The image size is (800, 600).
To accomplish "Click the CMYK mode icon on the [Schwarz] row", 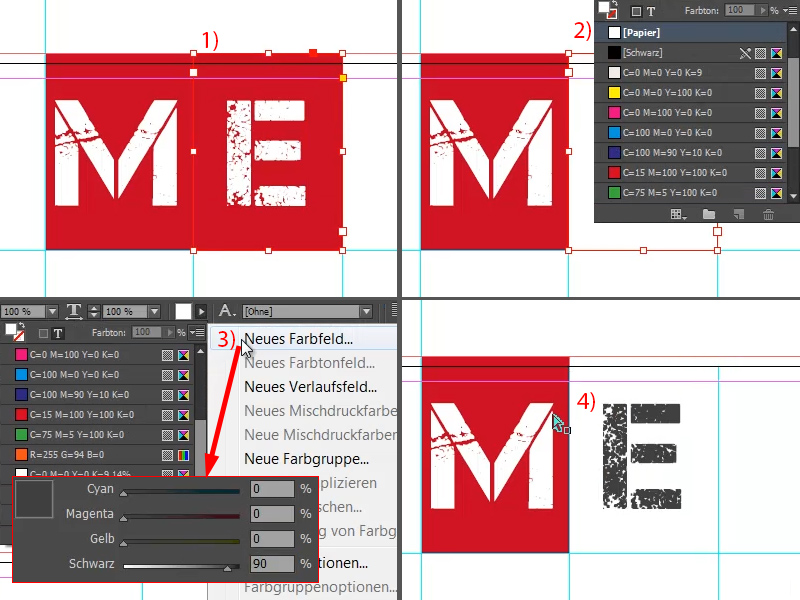I will pos(777,53).
